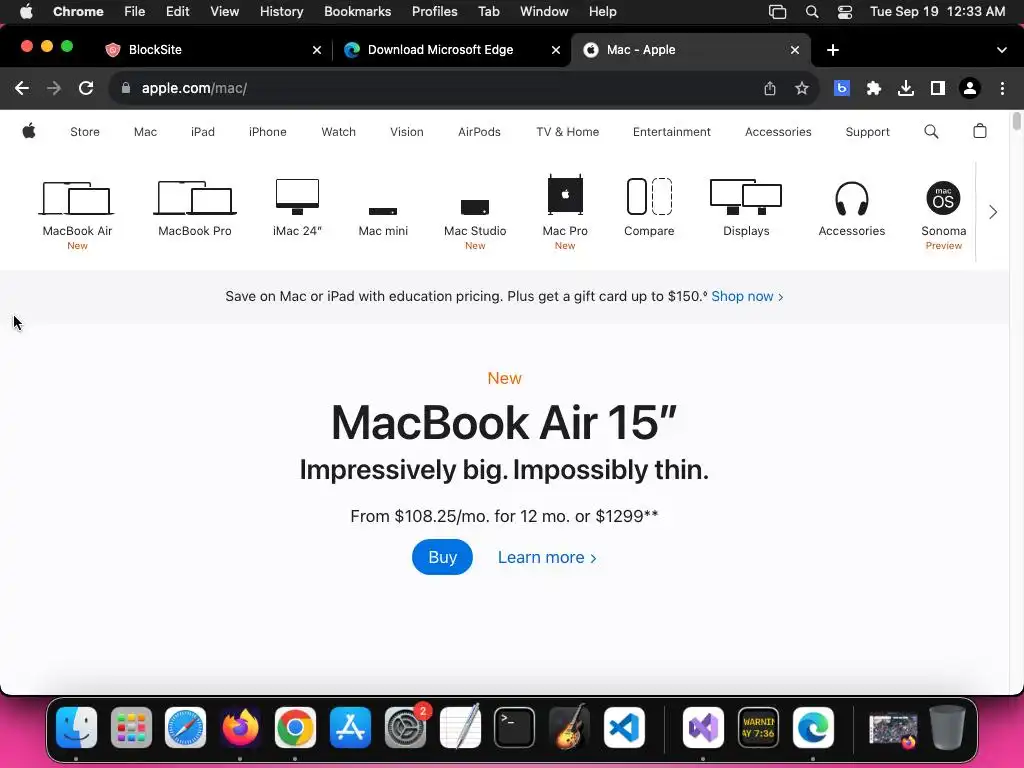Go to Store in Apple navigation
1024x768 pixels.
pyautogui.click(x=85, y=132)
